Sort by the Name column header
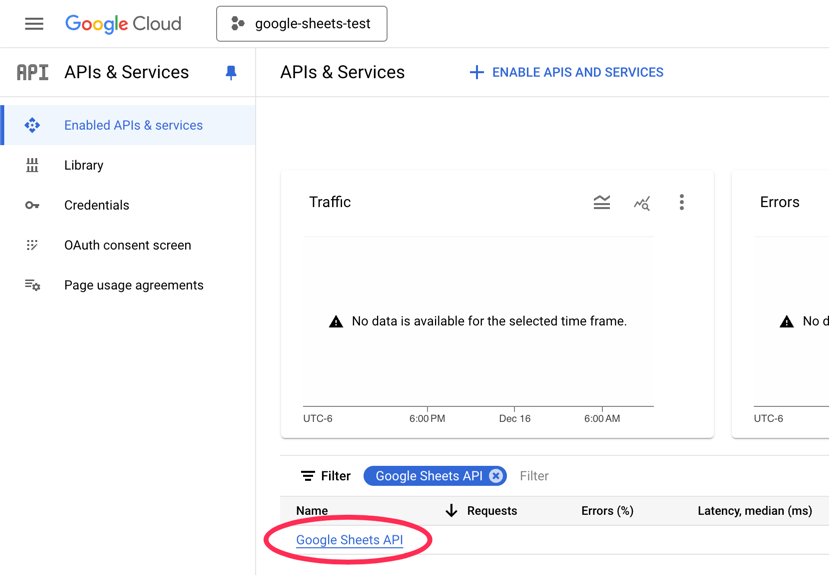The width and height of the screenshot is (829, 575). [312, 510]
